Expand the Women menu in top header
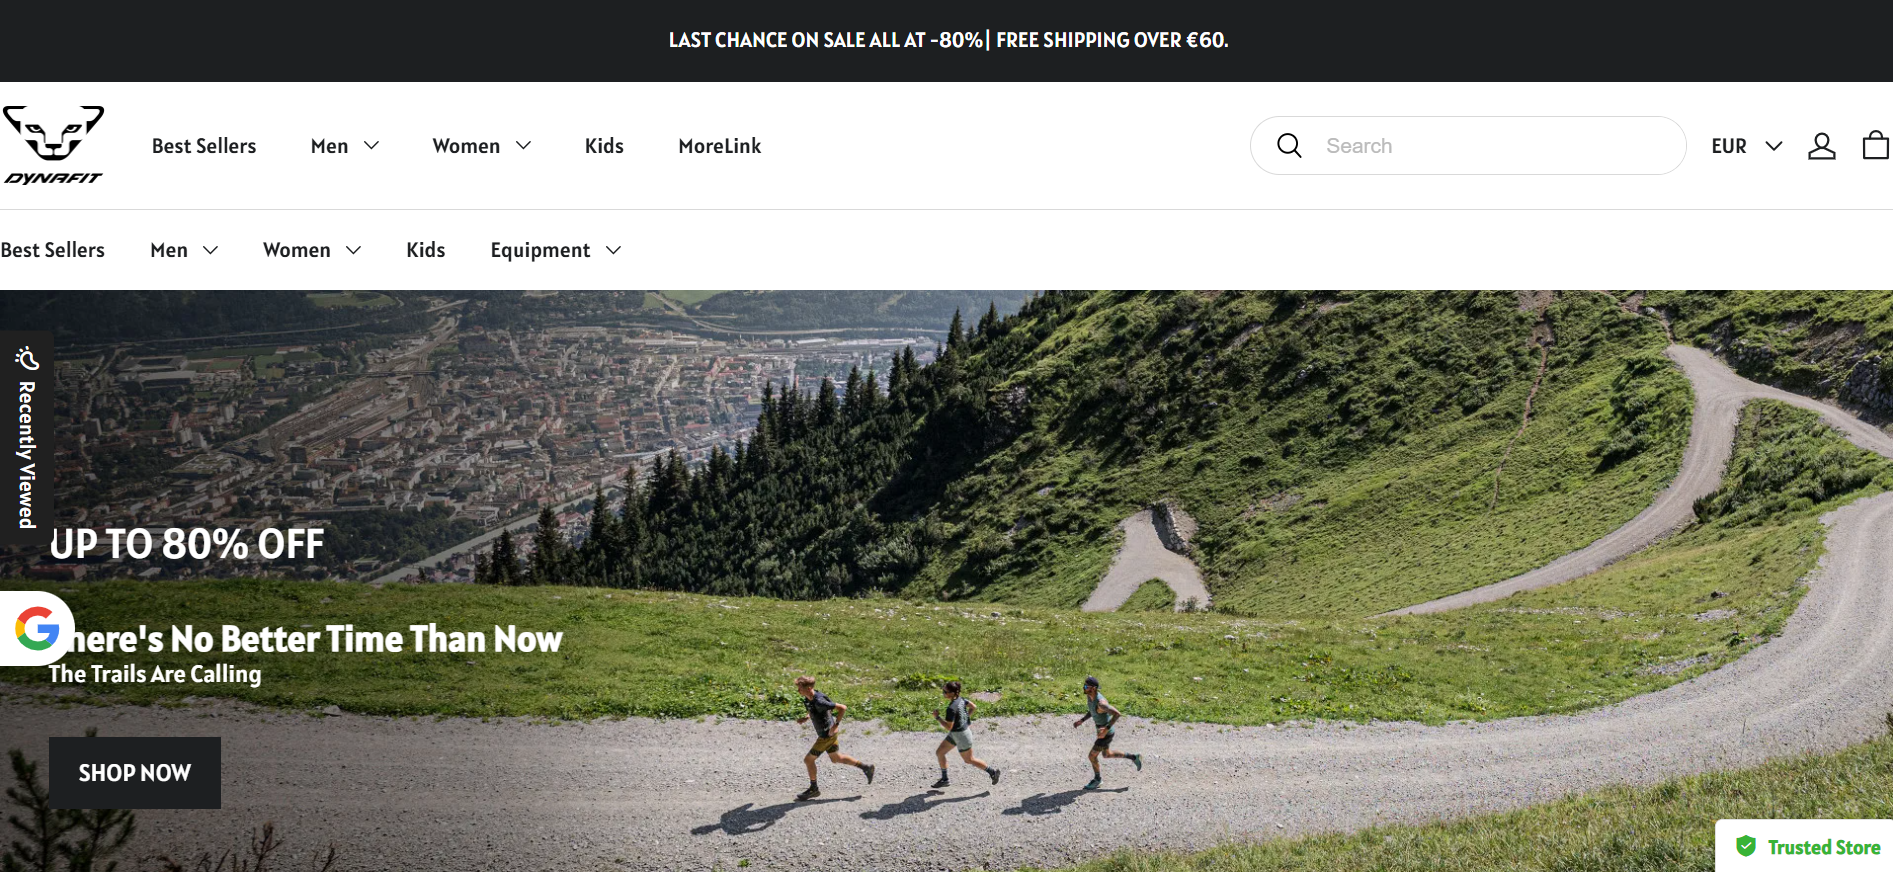The height and width of the screenshot is (872, 1893). tap(481, 146)
